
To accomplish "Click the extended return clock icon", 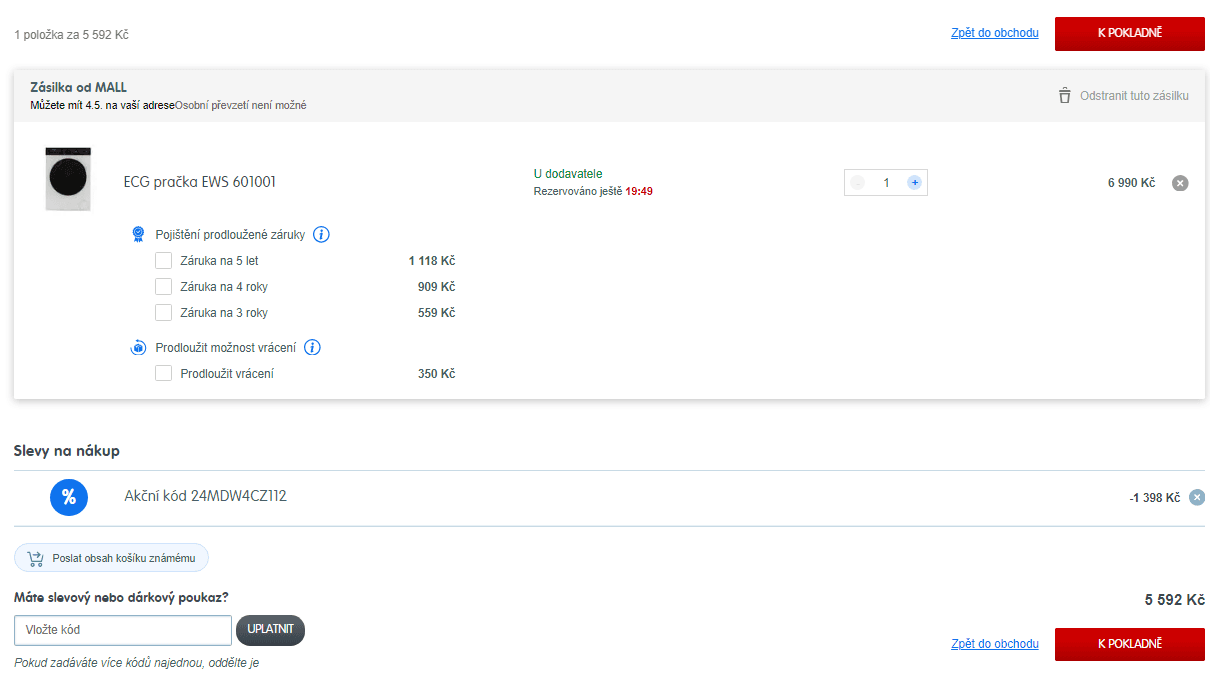I will 138,348.
